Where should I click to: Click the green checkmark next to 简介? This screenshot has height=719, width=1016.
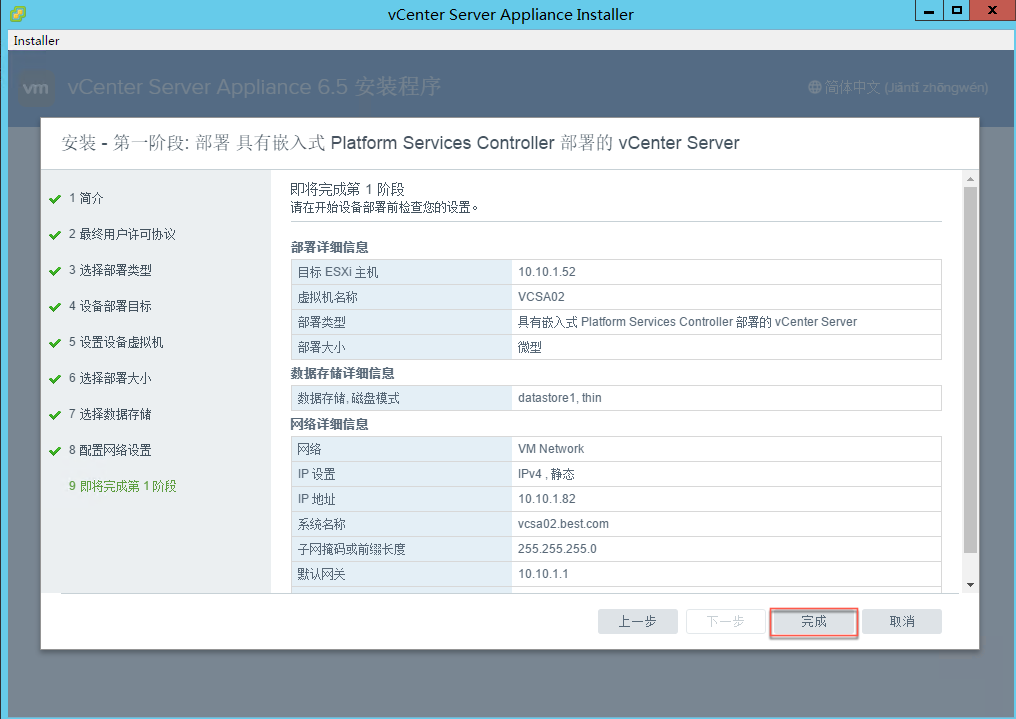click(x=55, y=199)
